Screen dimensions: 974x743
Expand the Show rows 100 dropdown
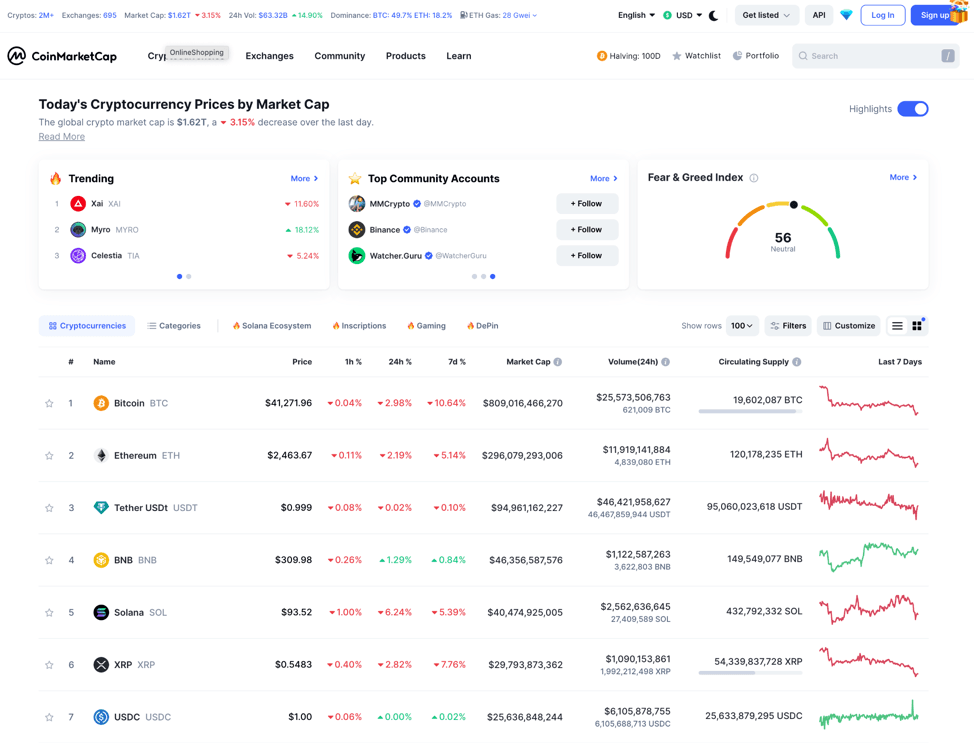[x=741, y=326]
